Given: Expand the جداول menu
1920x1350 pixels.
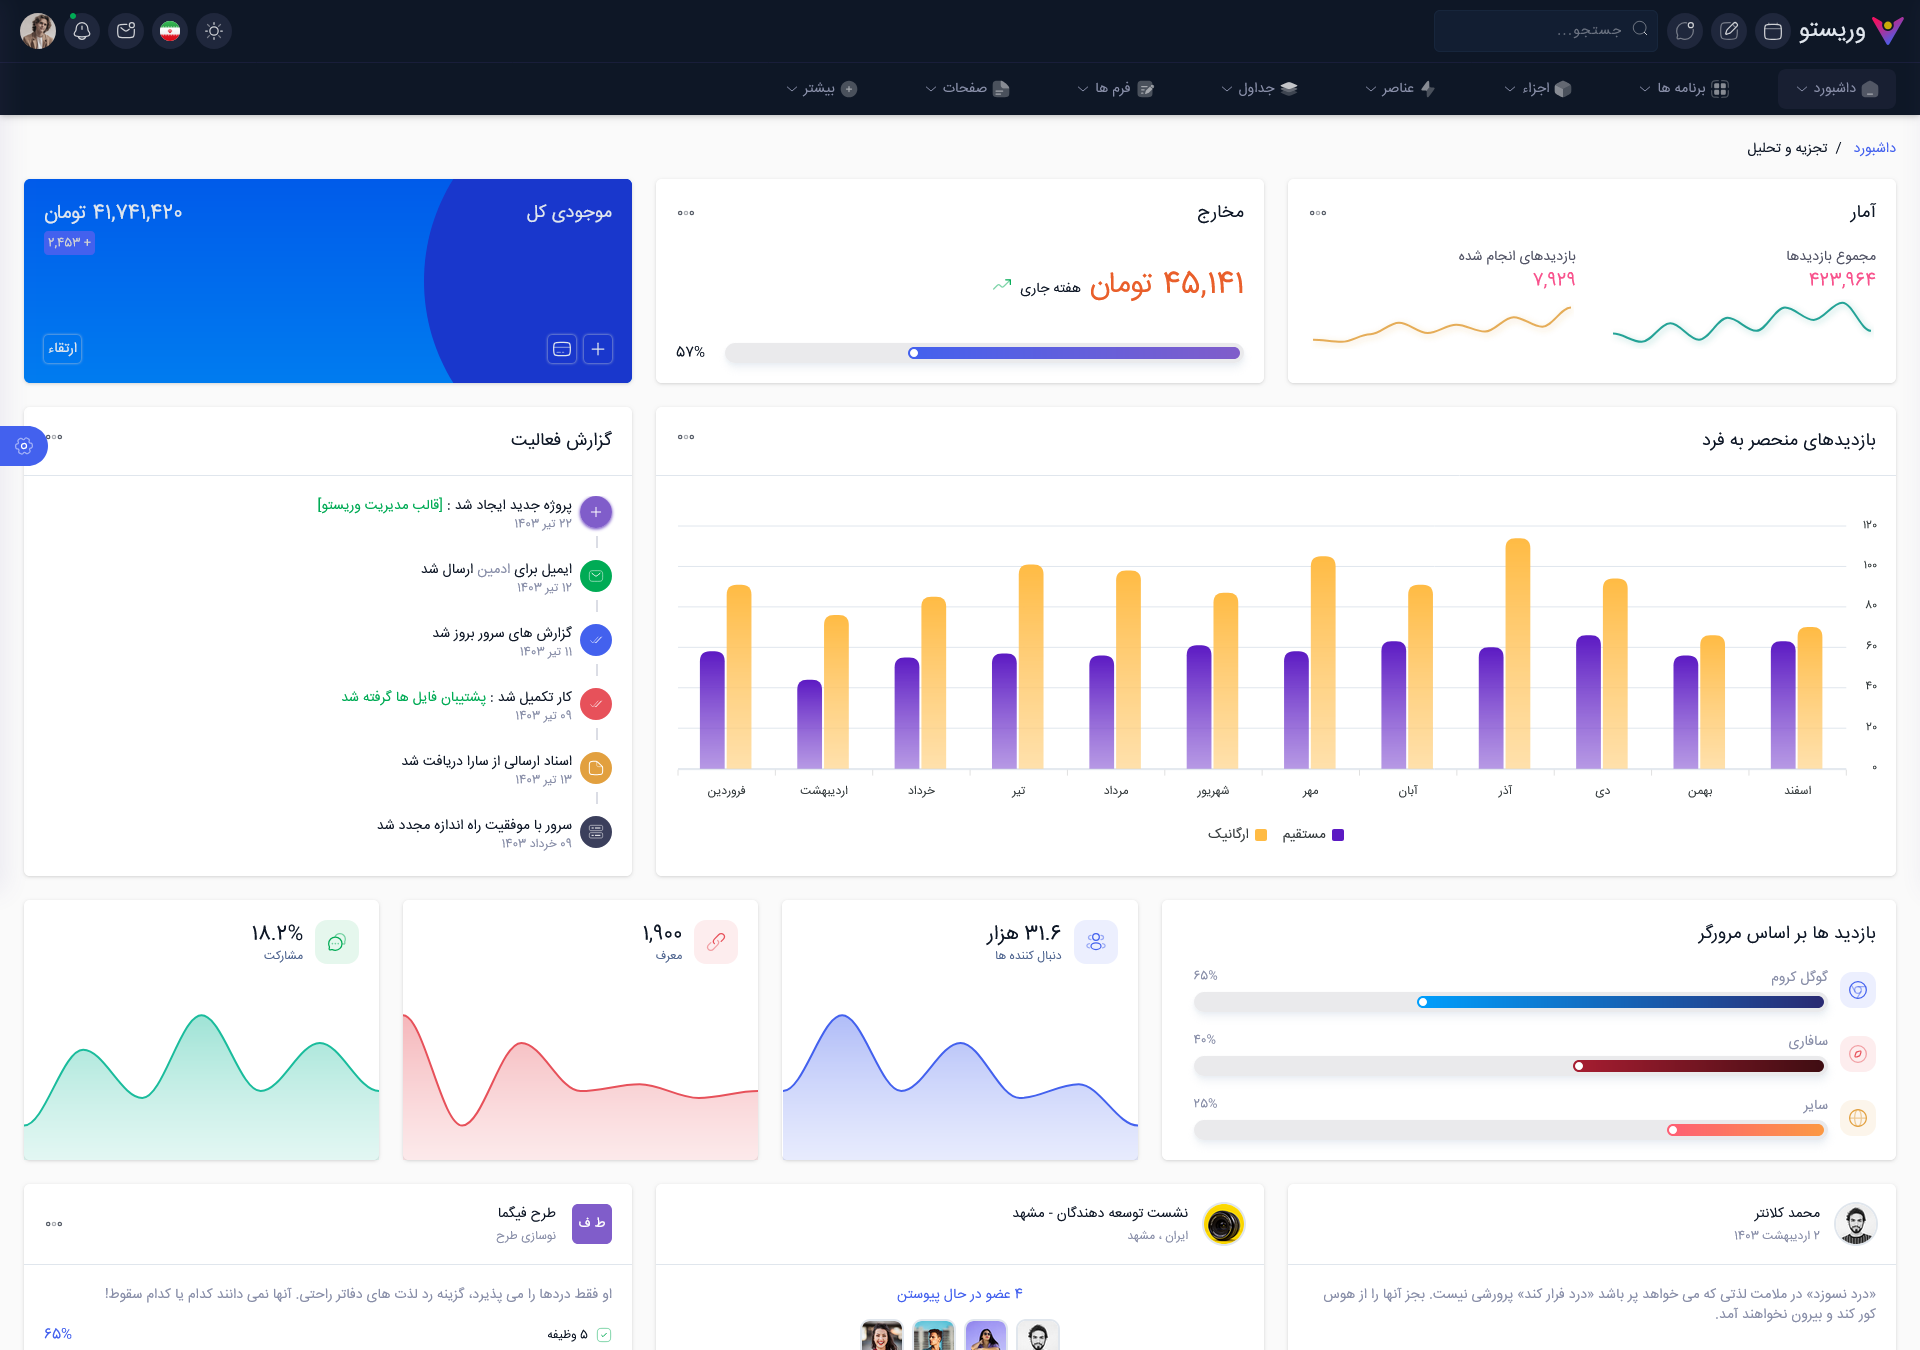Looking at the screenshot, I should pyautogui.click(x=1259, y=88).
